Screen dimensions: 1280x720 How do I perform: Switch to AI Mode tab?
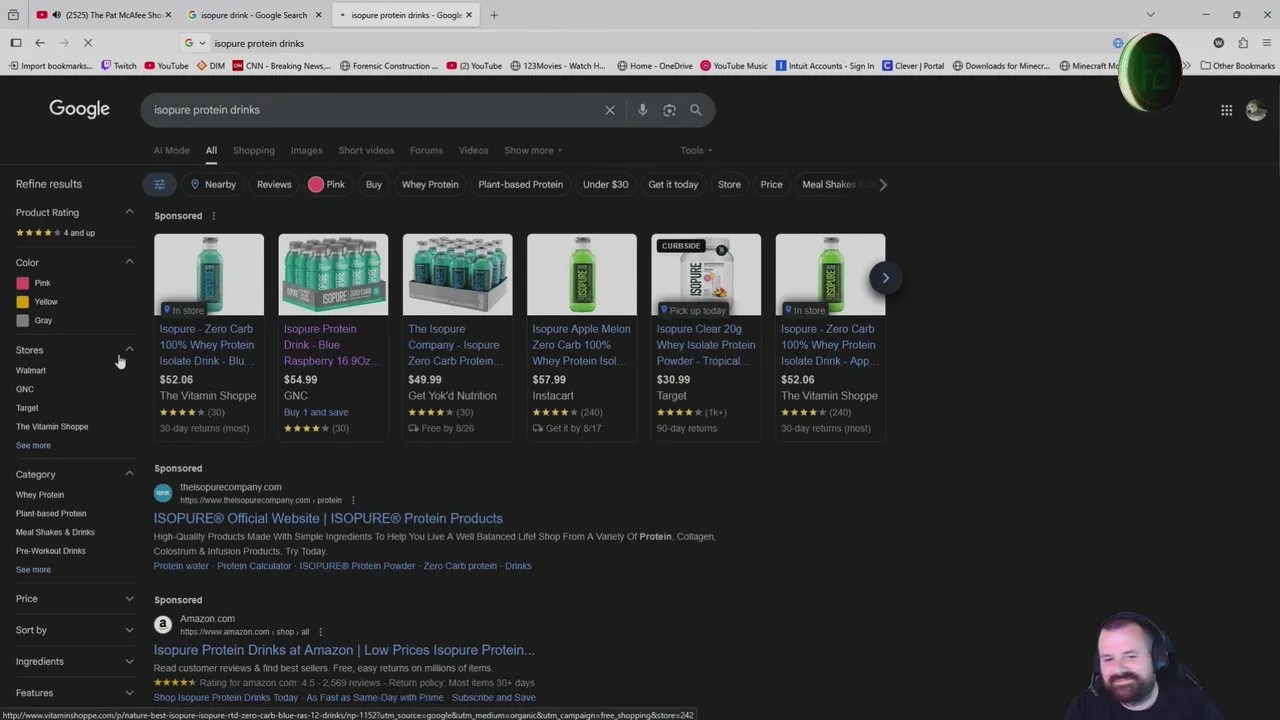tap(171, 150)
